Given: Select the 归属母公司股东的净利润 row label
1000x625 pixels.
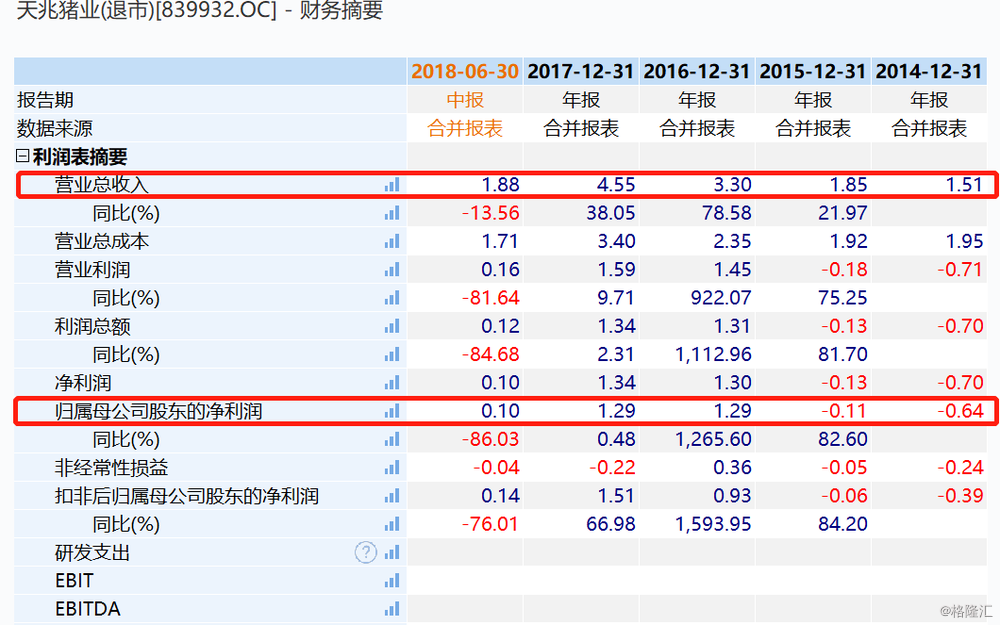Looking at the screenshot, I should coord(158,411).
